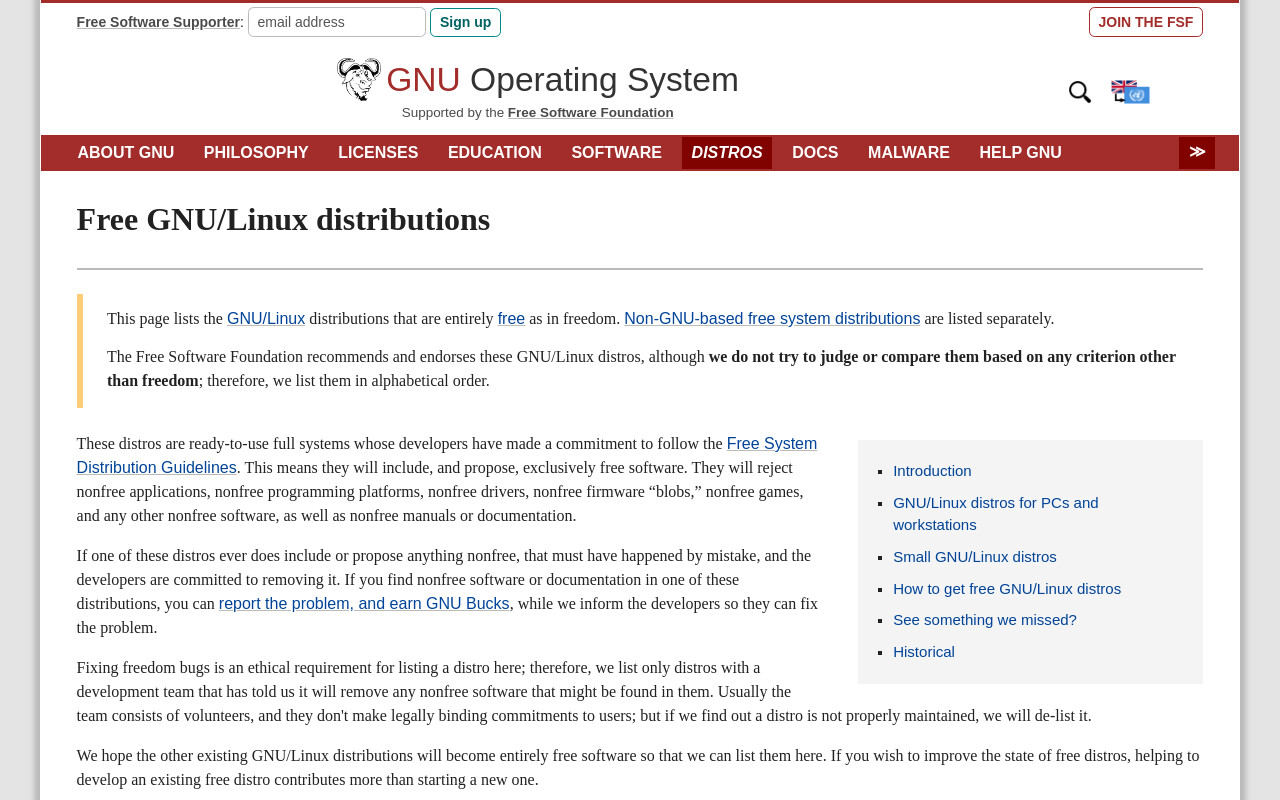Jump to See something we missed?
Image resolution: width=1280 pixels, height=800 pixels.
pyautogui.click(x=985, y=620)
